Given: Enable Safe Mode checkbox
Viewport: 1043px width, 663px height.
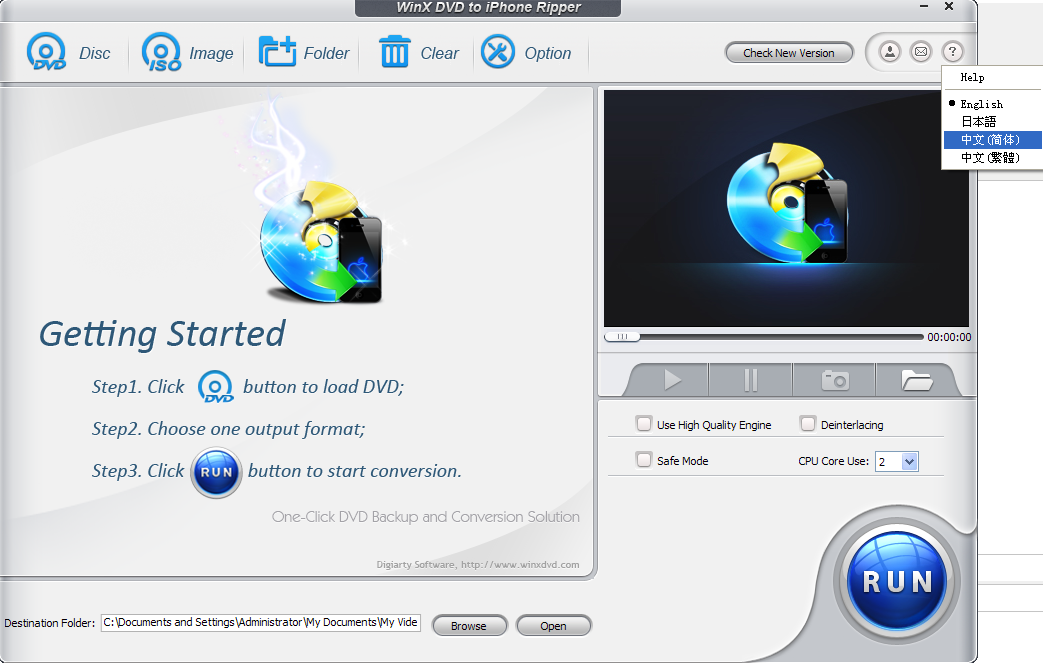Looking at the screenshot, I should (644, 460).
